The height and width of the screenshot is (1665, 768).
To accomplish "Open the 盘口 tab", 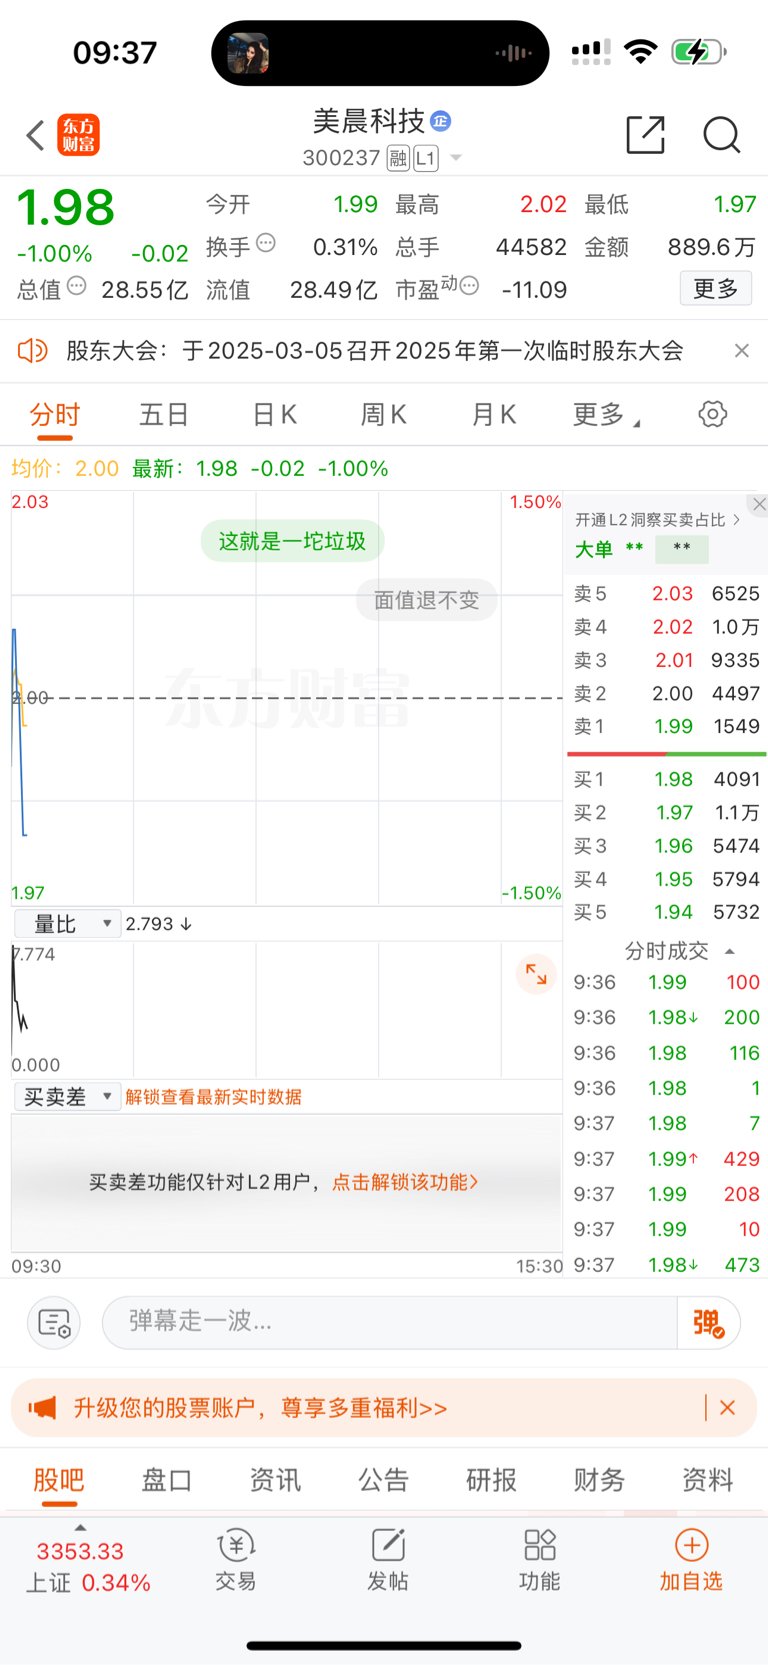I will [x=167, y=1480].
